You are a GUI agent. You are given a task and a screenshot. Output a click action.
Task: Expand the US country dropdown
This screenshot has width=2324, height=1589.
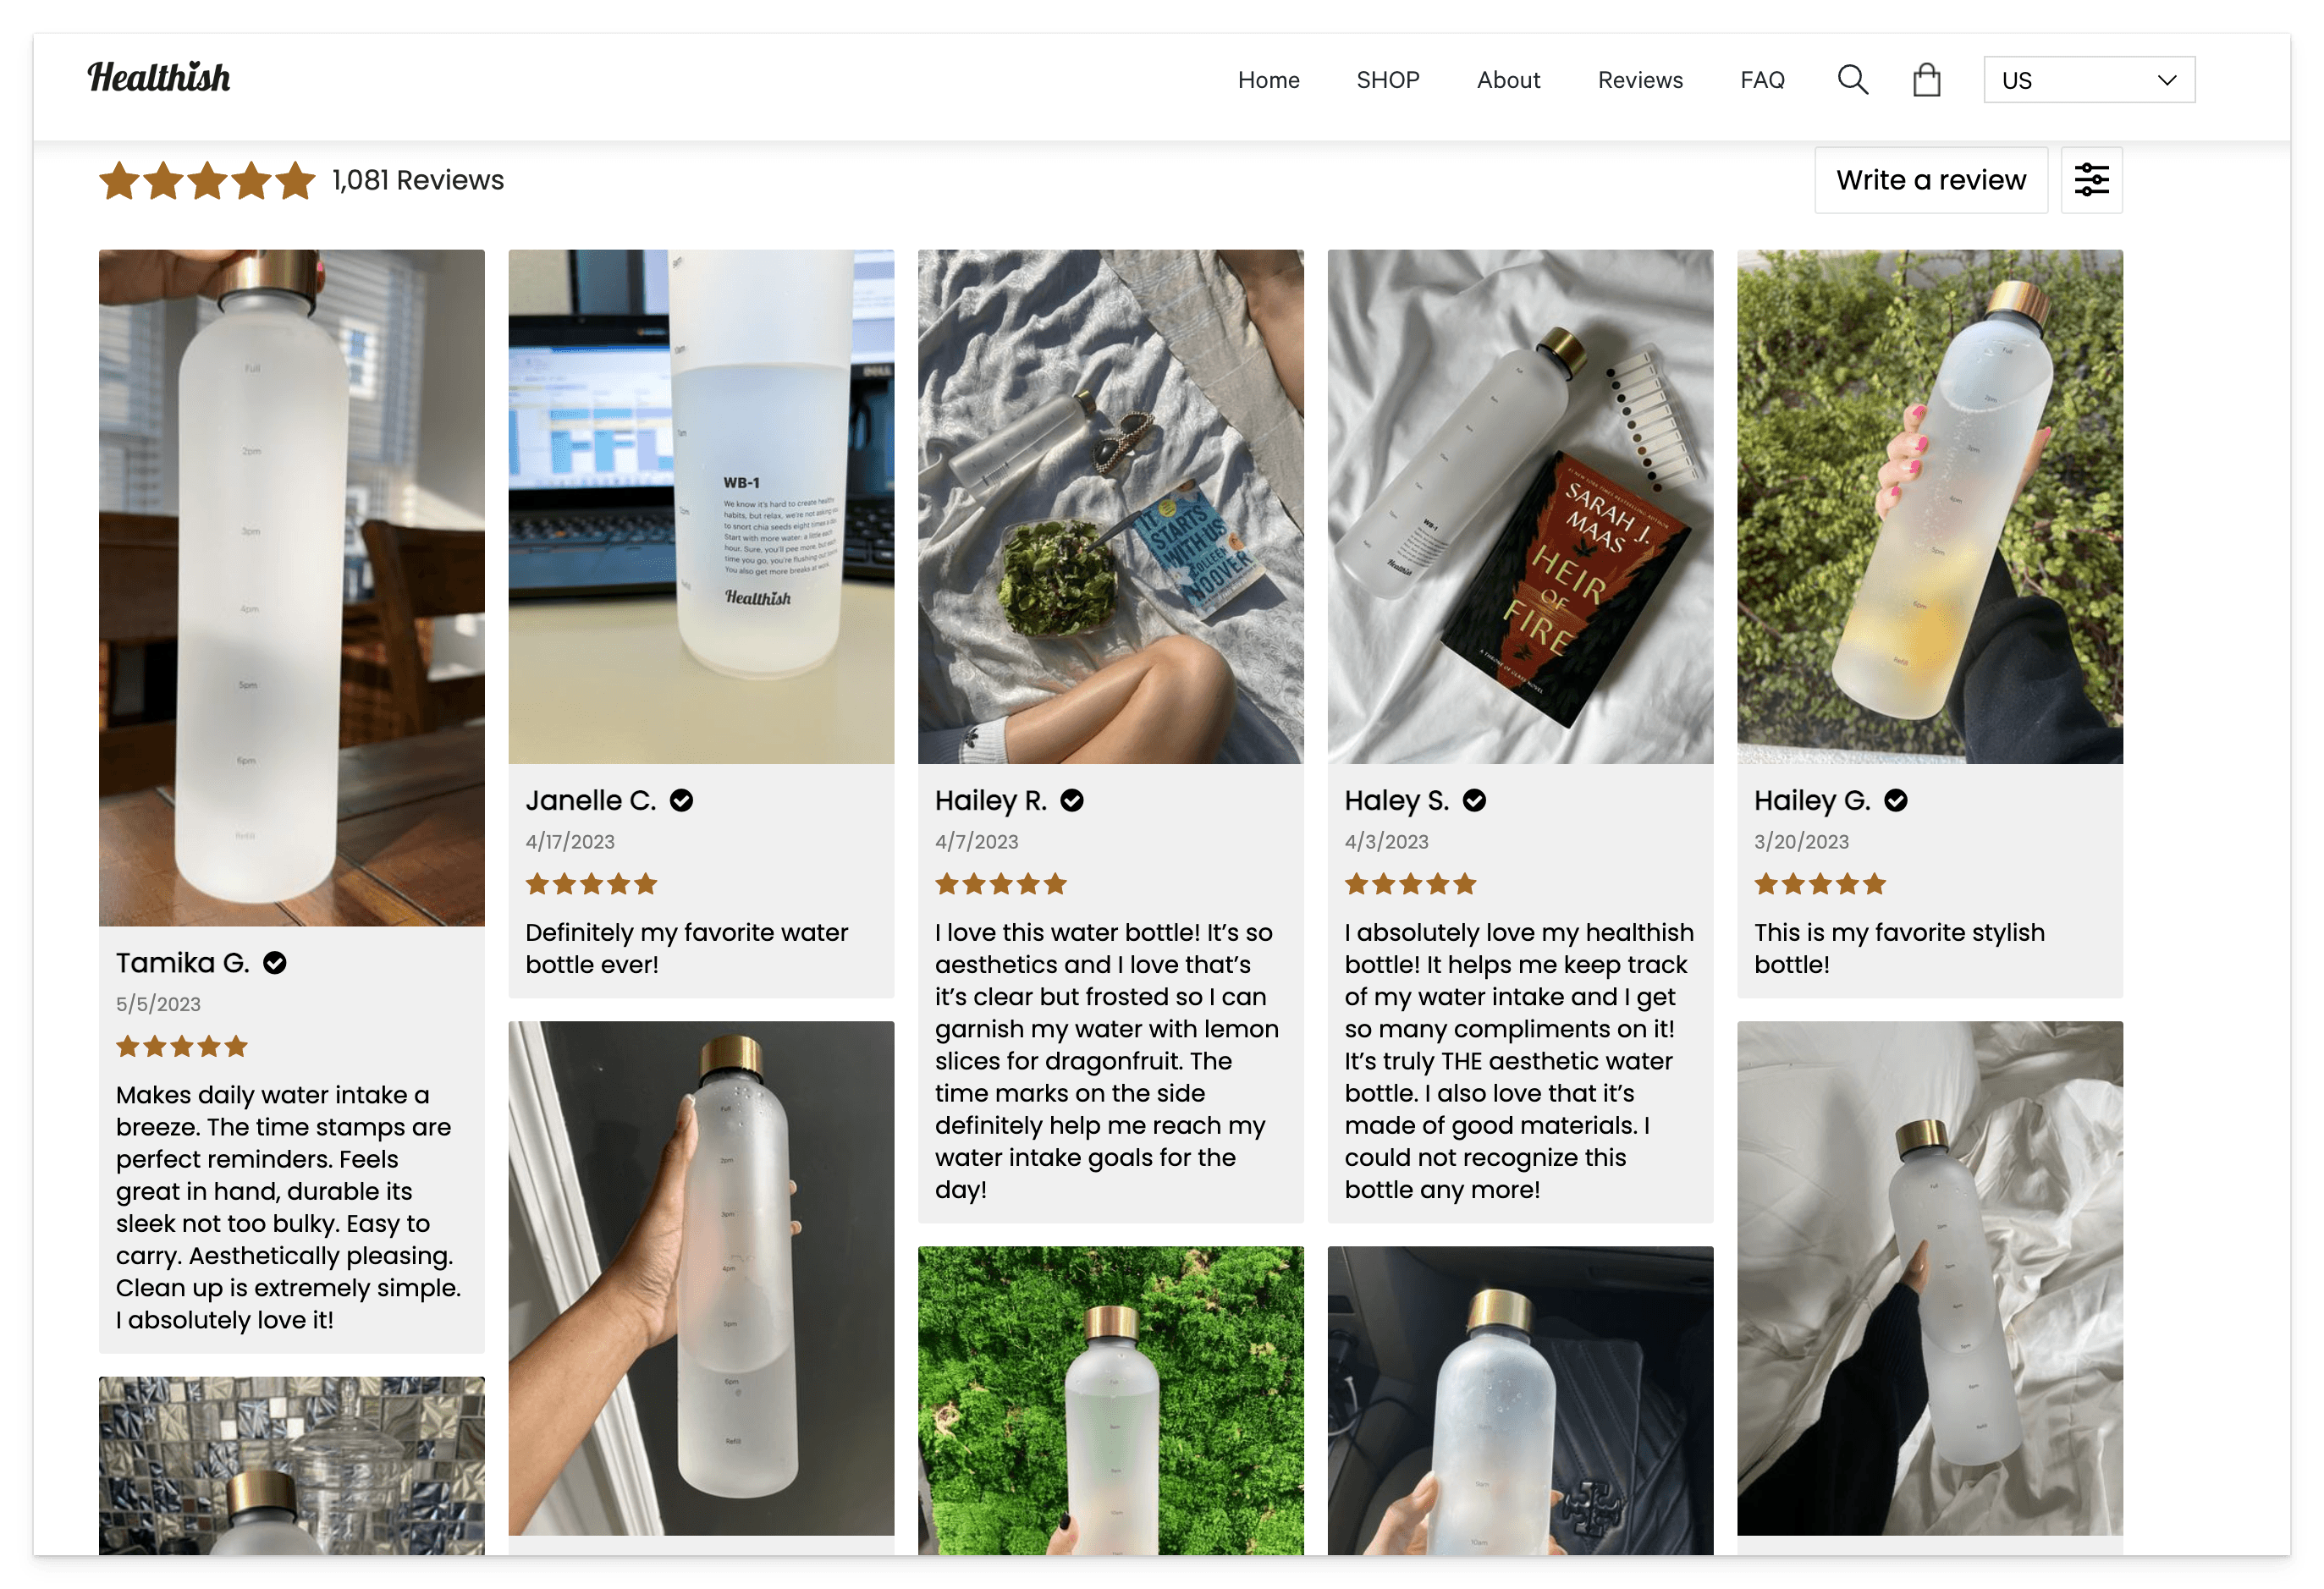pos(2070,80)
